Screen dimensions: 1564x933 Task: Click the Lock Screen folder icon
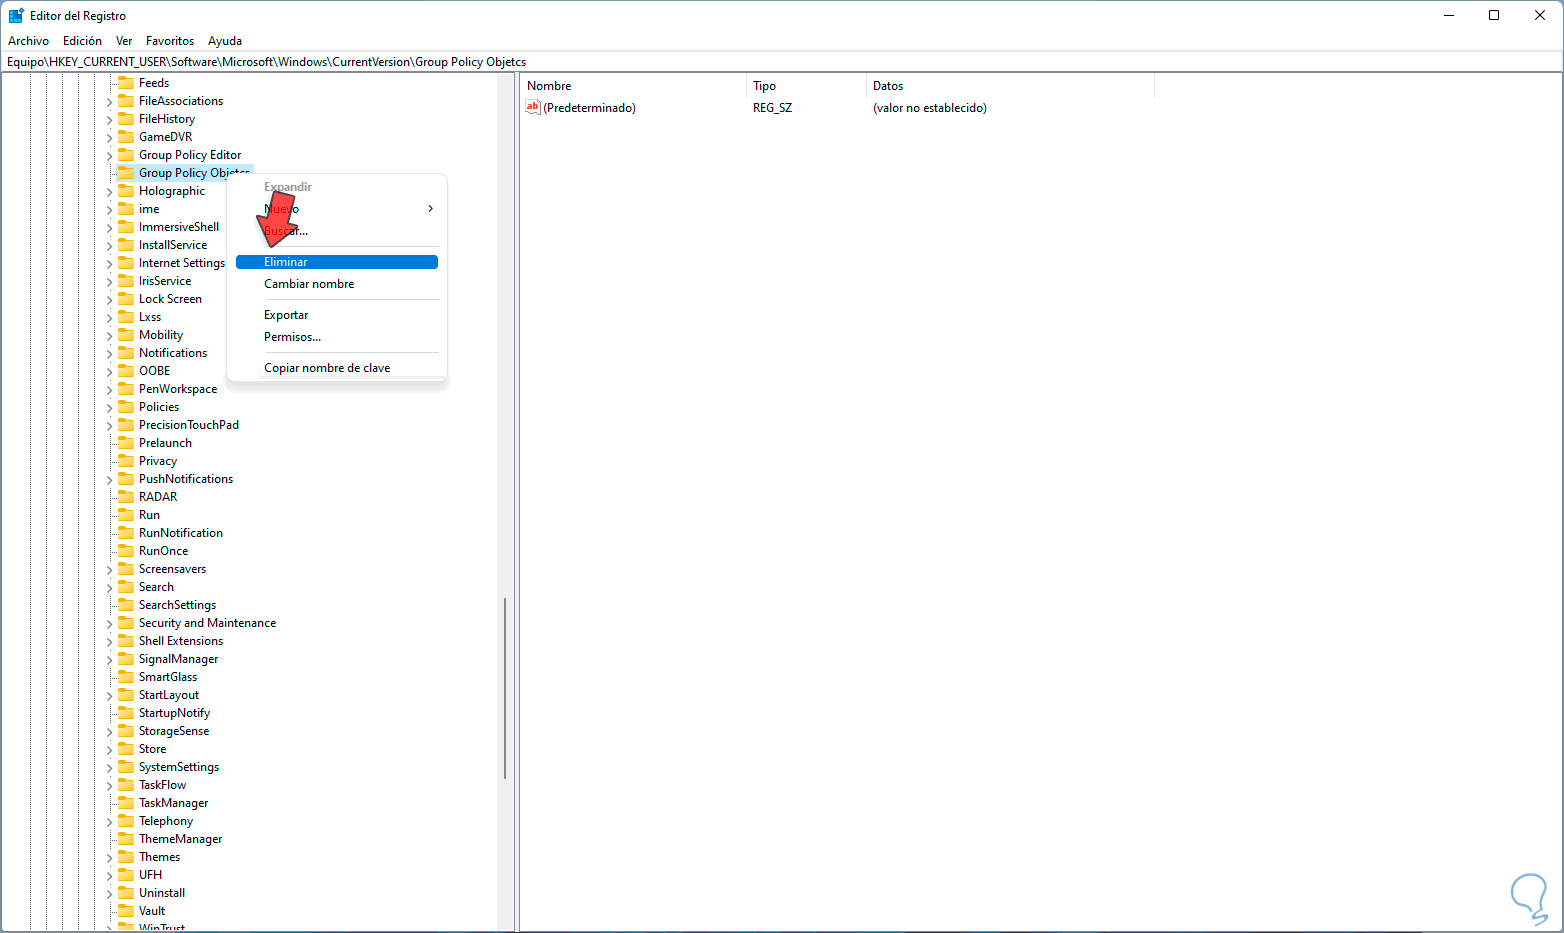(x=126, y=299)
